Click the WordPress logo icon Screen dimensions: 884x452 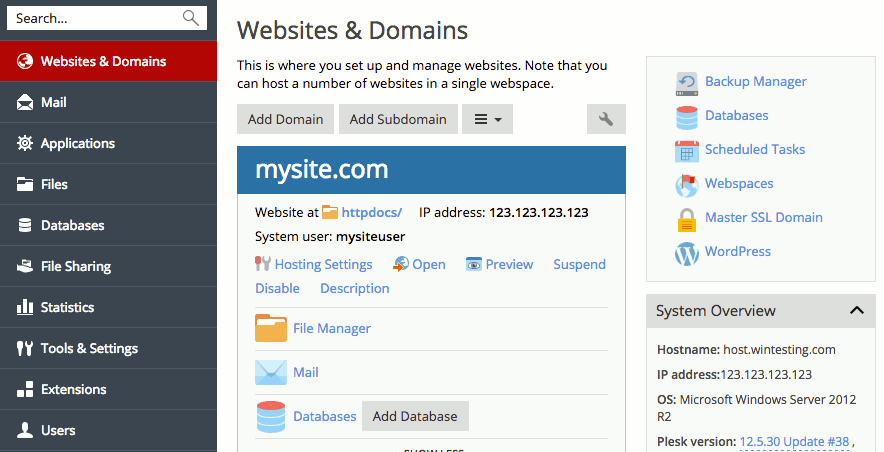pos(687,253)
